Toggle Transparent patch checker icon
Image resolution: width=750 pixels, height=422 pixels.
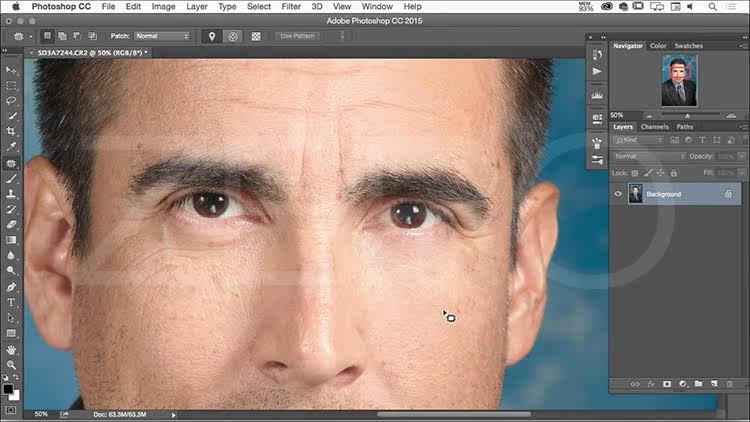point(256,36)
